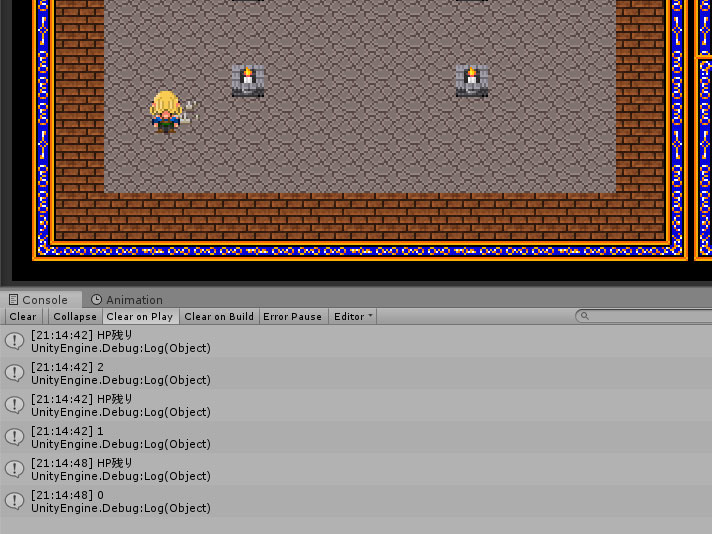Select first 21:14:42 HP残り log entry

(356, 341)
